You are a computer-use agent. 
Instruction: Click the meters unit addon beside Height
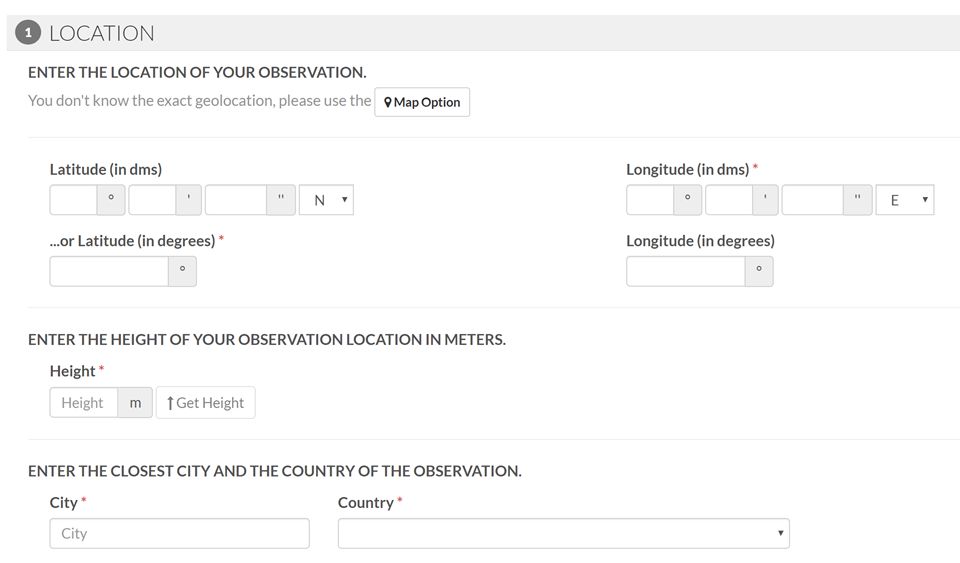pos(135,403)
